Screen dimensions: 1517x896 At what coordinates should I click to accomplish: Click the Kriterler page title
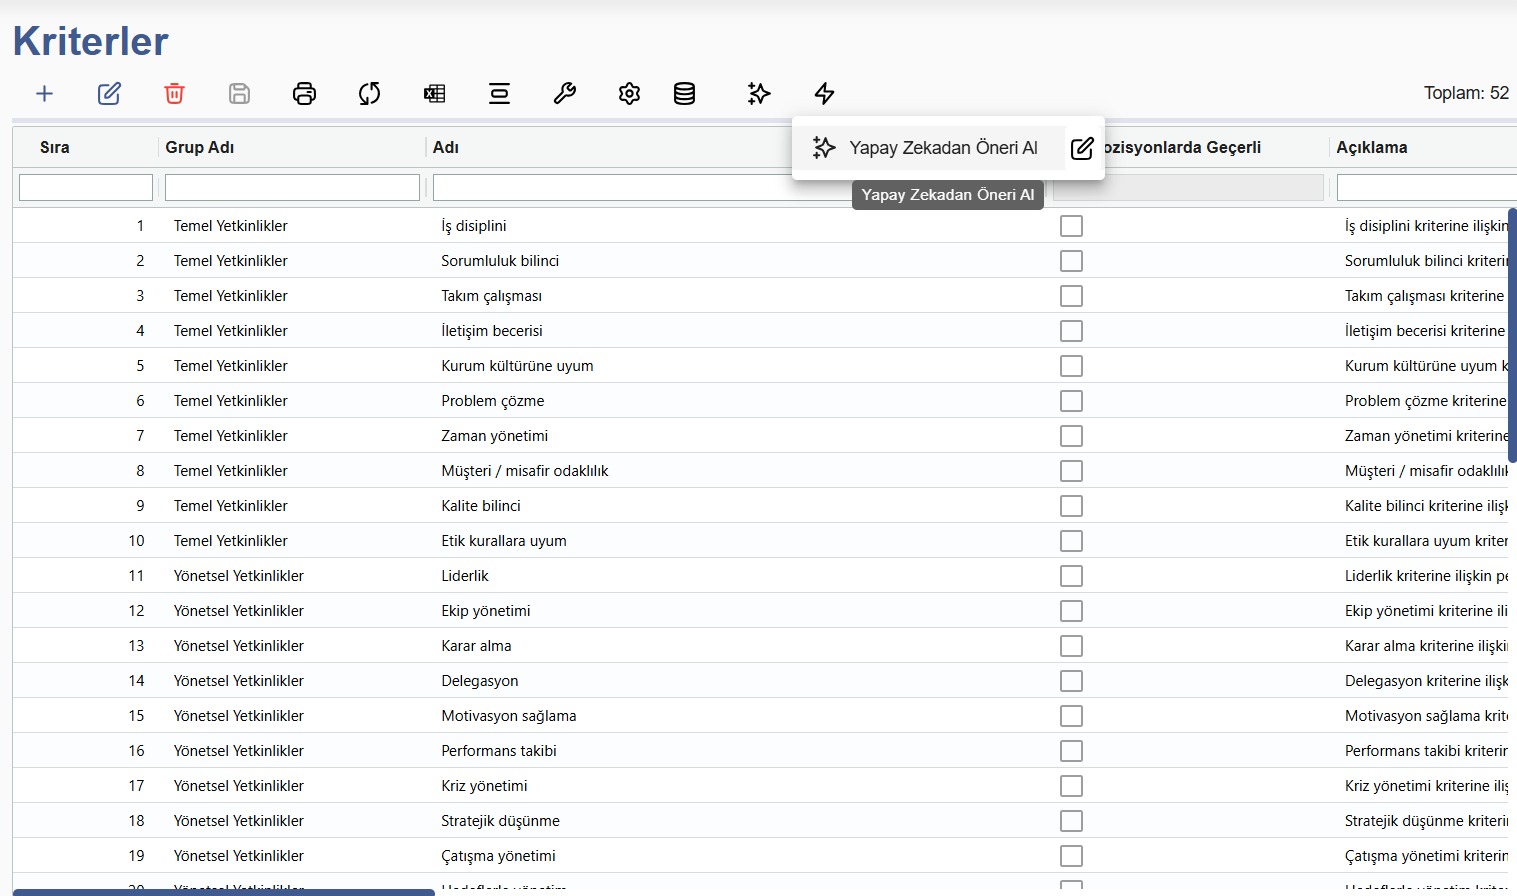(91, 41)
